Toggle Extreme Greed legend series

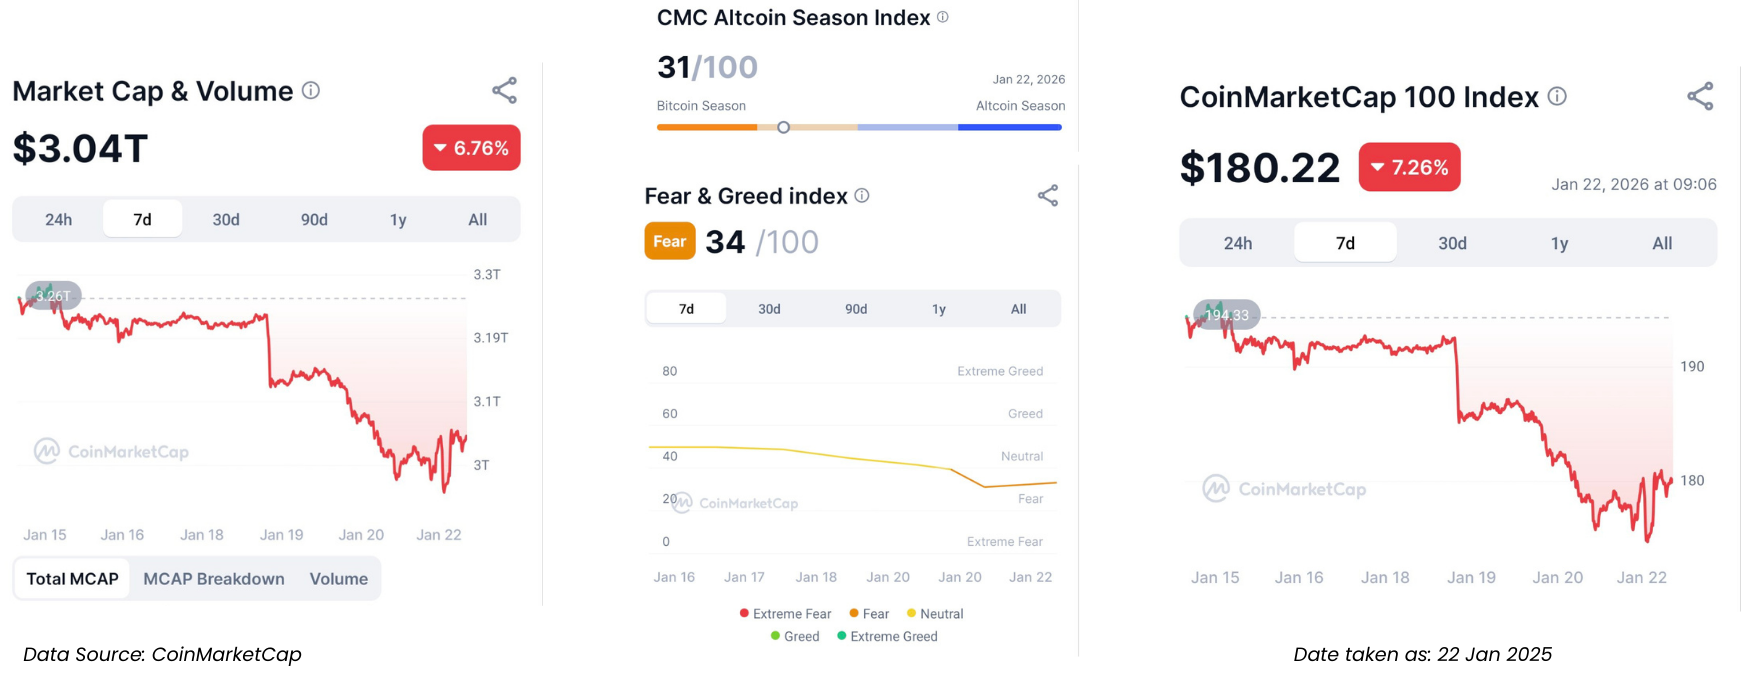point(887,637)
